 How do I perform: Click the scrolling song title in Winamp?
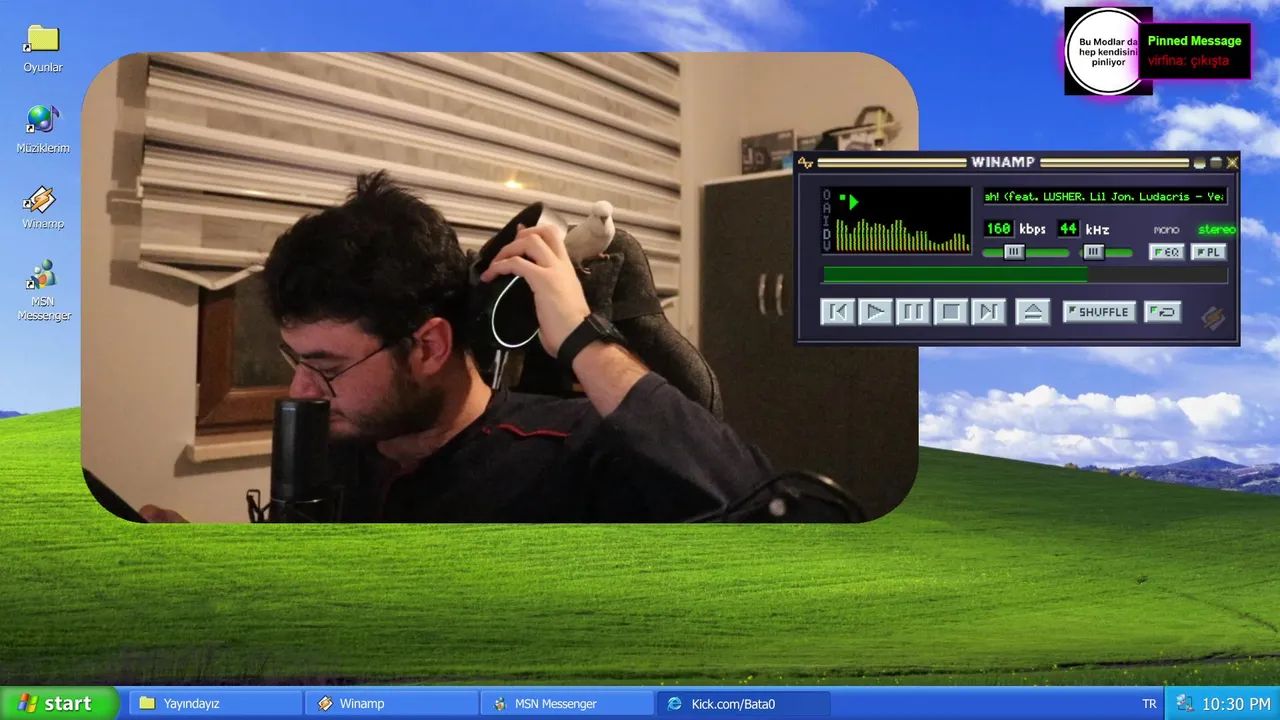pos(1105,196)
